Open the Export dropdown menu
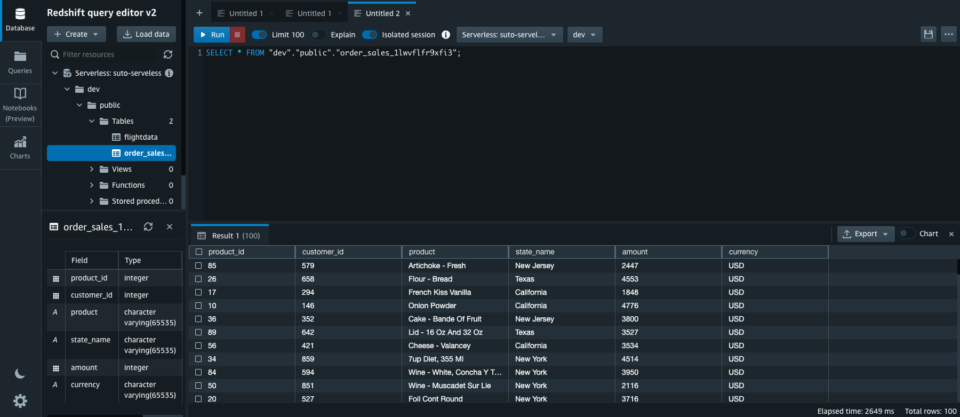The height and width of the screenshot is (417, 960). click(x=866, y=234)
